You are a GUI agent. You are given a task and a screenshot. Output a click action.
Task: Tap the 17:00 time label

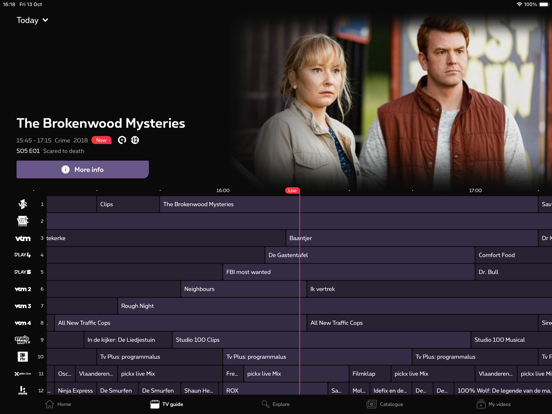(475, 190)
